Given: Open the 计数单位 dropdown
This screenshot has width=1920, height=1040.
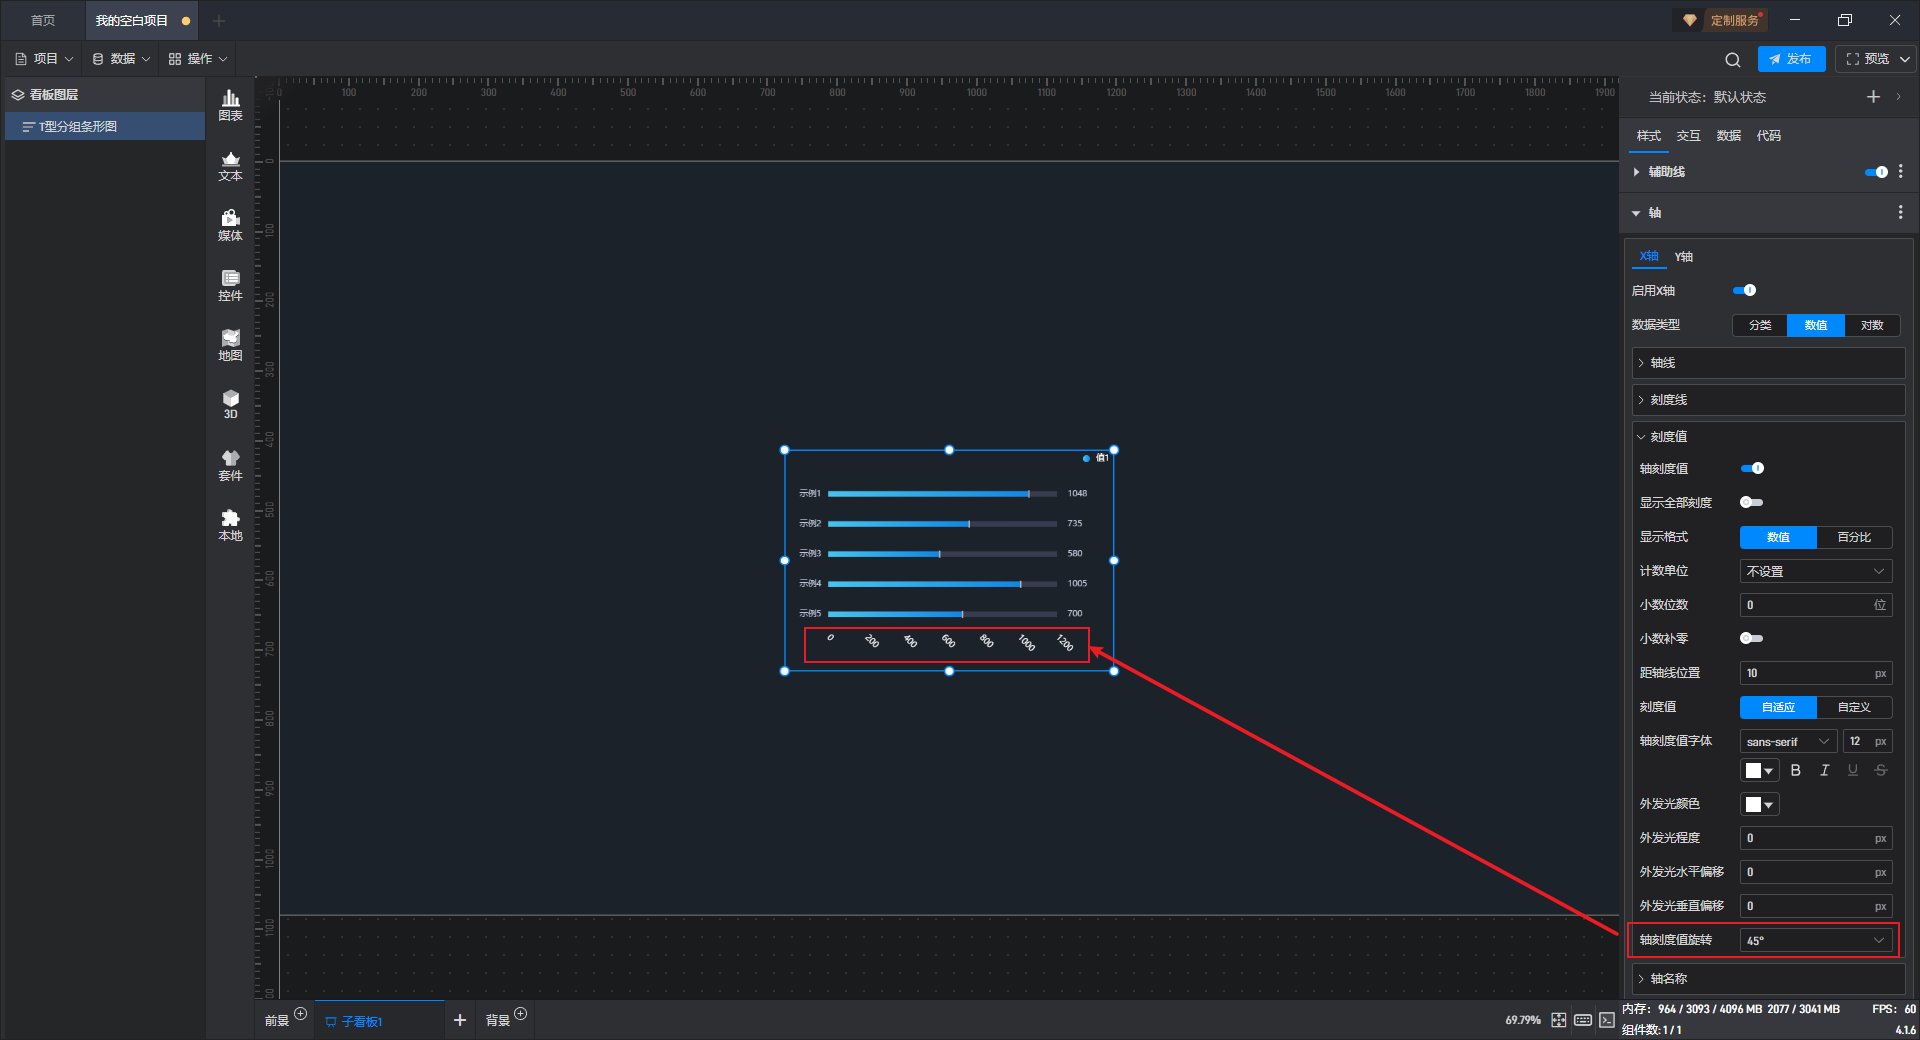Looking at the screenshot, I should 1816,571.
